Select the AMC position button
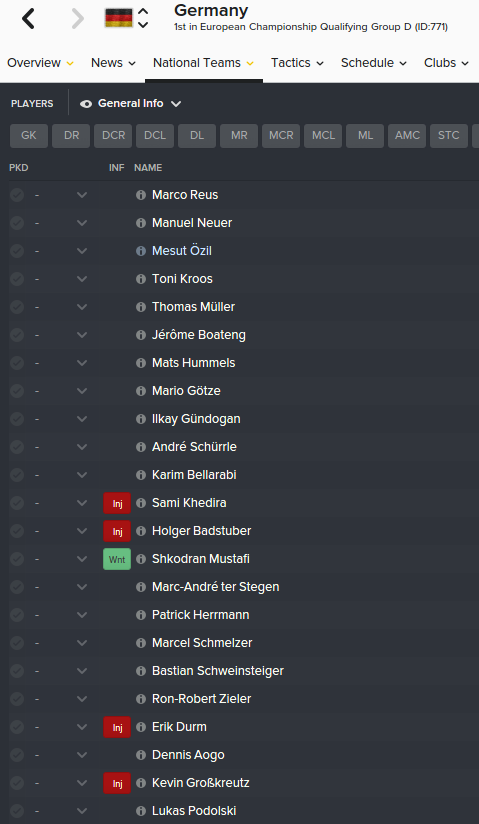Image resolution: width=479 pixels, height=824 pixels. tap(407, 136)
